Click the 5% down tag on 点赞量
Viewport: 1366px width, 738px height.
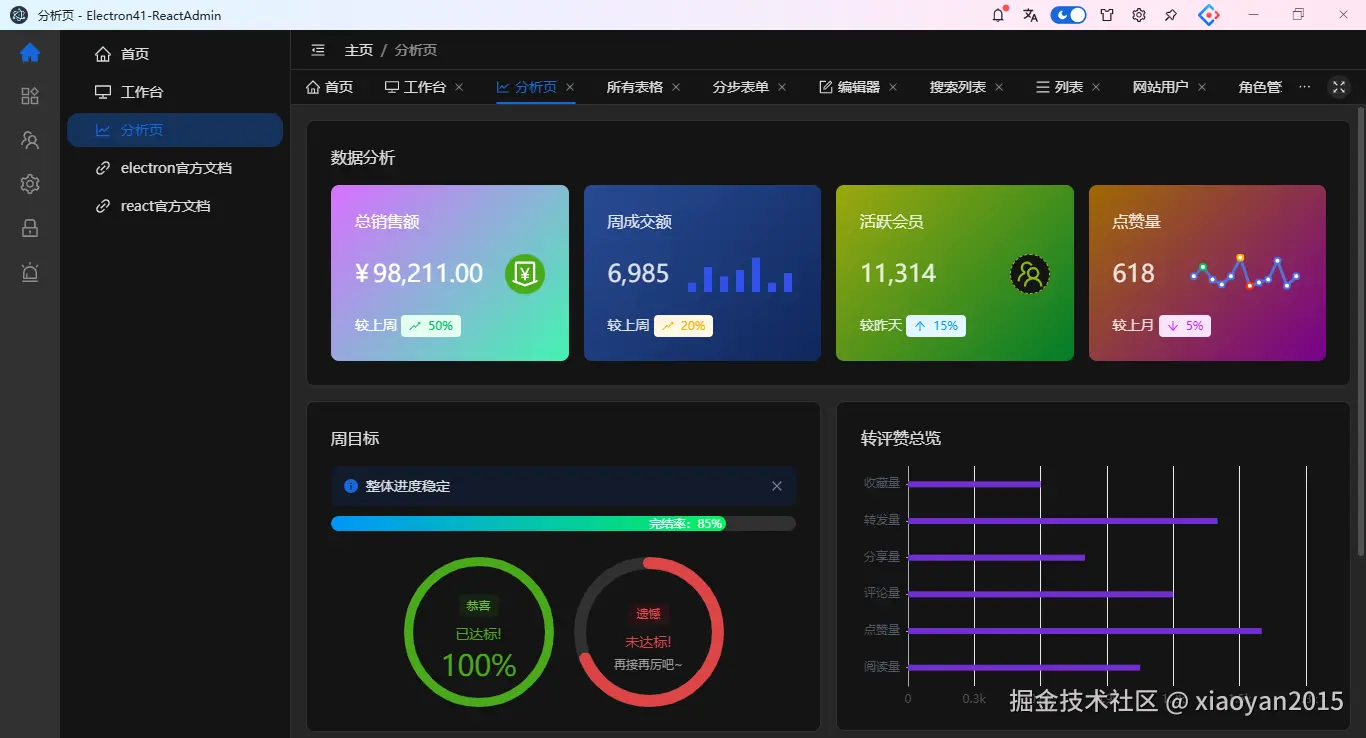coord(1185,326)
